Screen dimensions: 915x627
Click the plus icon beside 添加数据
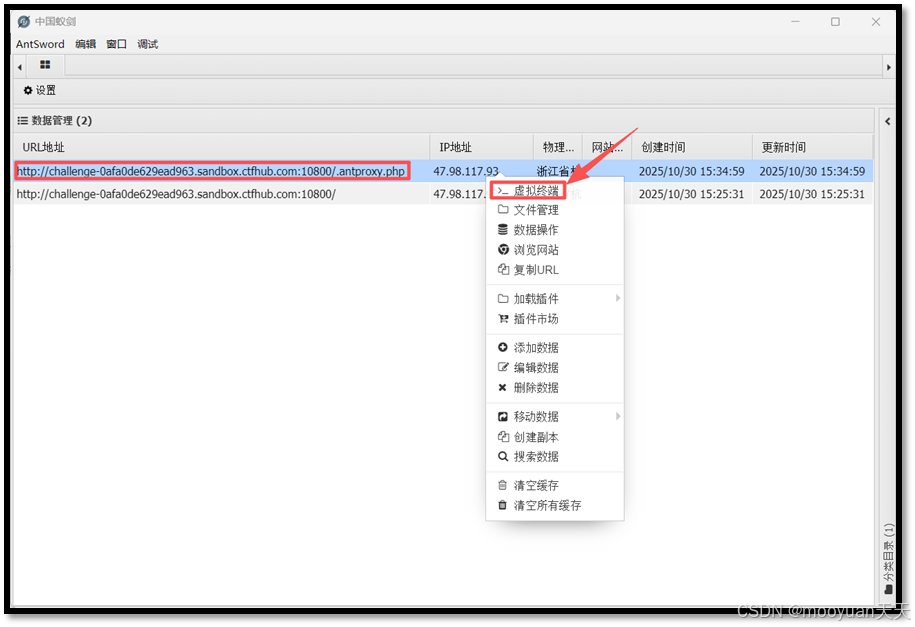(x=502, y=347)
